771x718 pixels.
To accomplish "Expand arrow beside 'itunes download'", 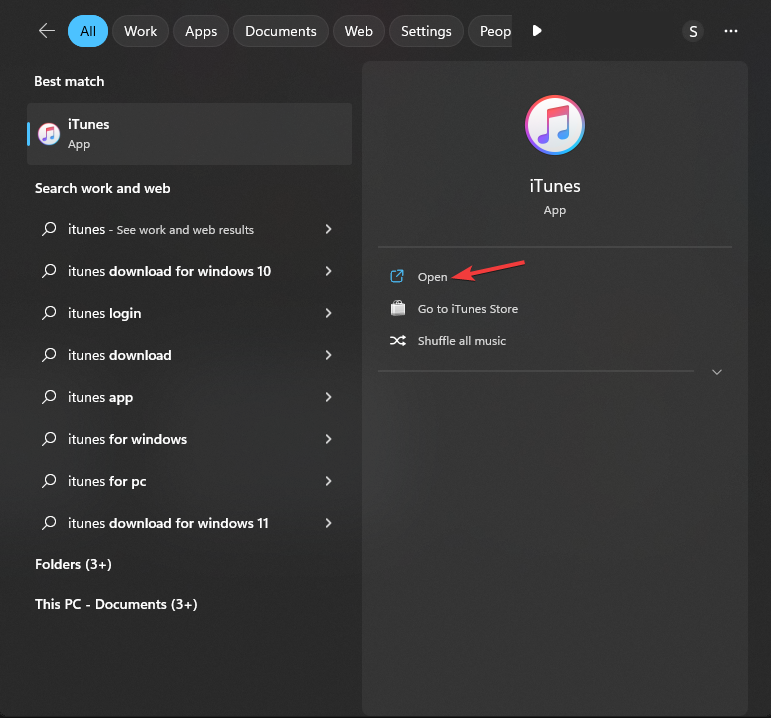I will pyautogui.click(x=328, y=355).
